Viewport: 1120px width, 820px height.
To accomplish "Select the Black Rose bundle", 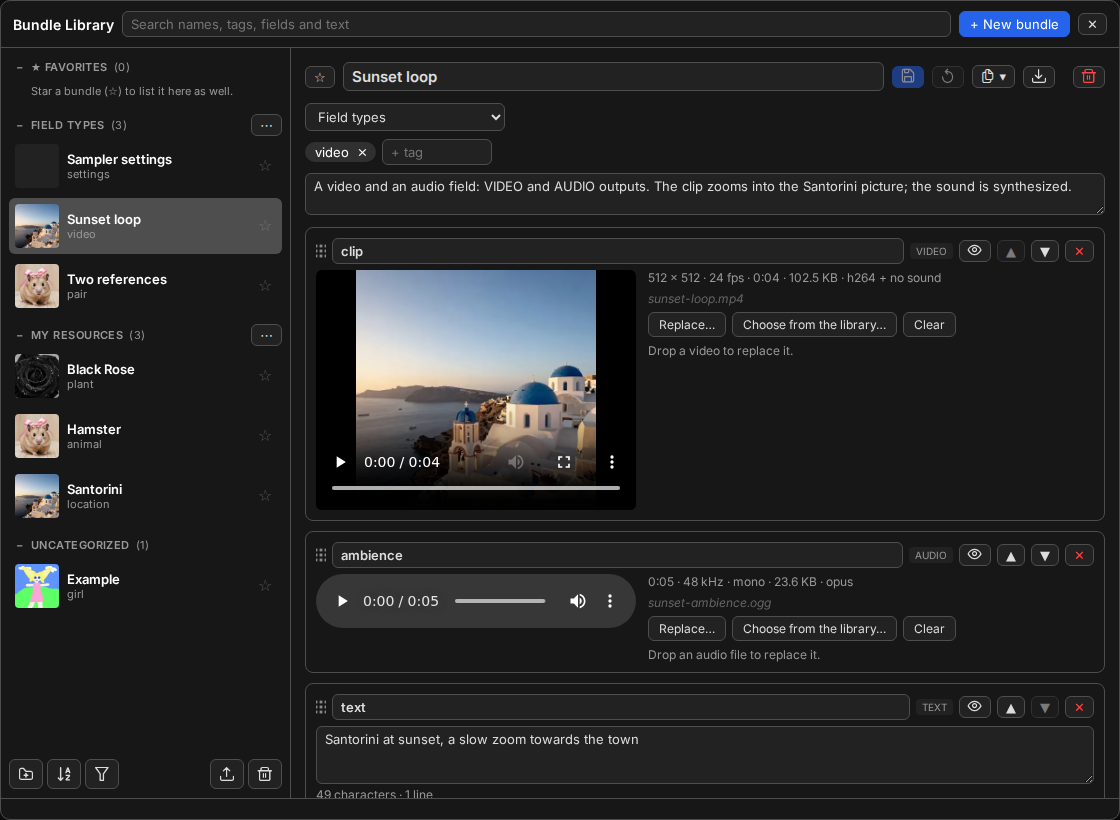I will pyautogui.click(x=145, y=376).
